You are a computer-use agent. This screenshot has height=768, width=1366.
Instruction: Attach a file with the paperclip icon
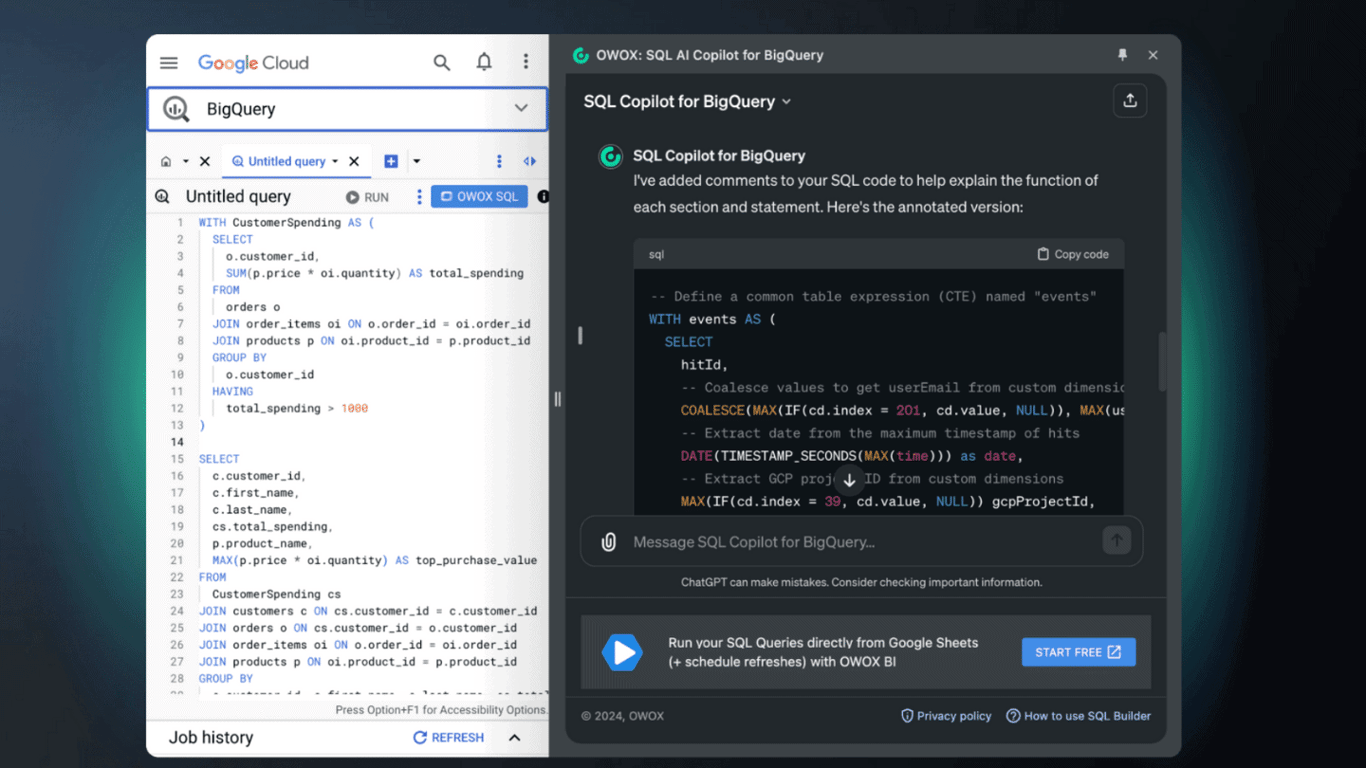click(x=608, y=542)
